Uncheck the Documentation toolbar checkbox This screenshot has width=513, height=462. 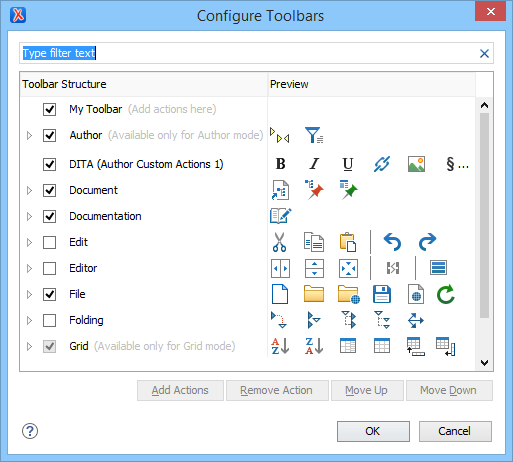coord(49,216)
